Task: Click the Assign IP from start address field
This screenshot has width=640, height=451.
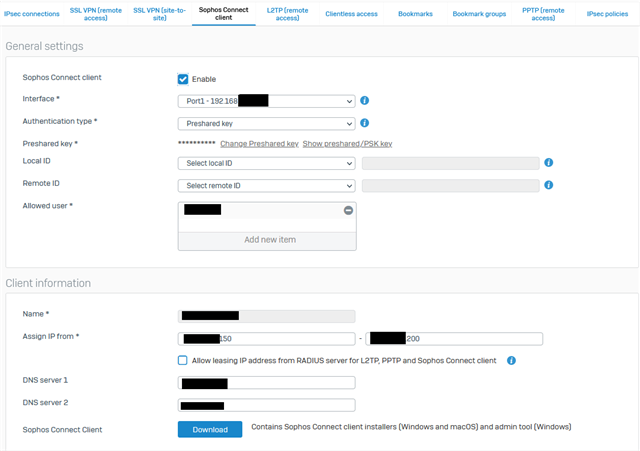Action: point(267,339)
